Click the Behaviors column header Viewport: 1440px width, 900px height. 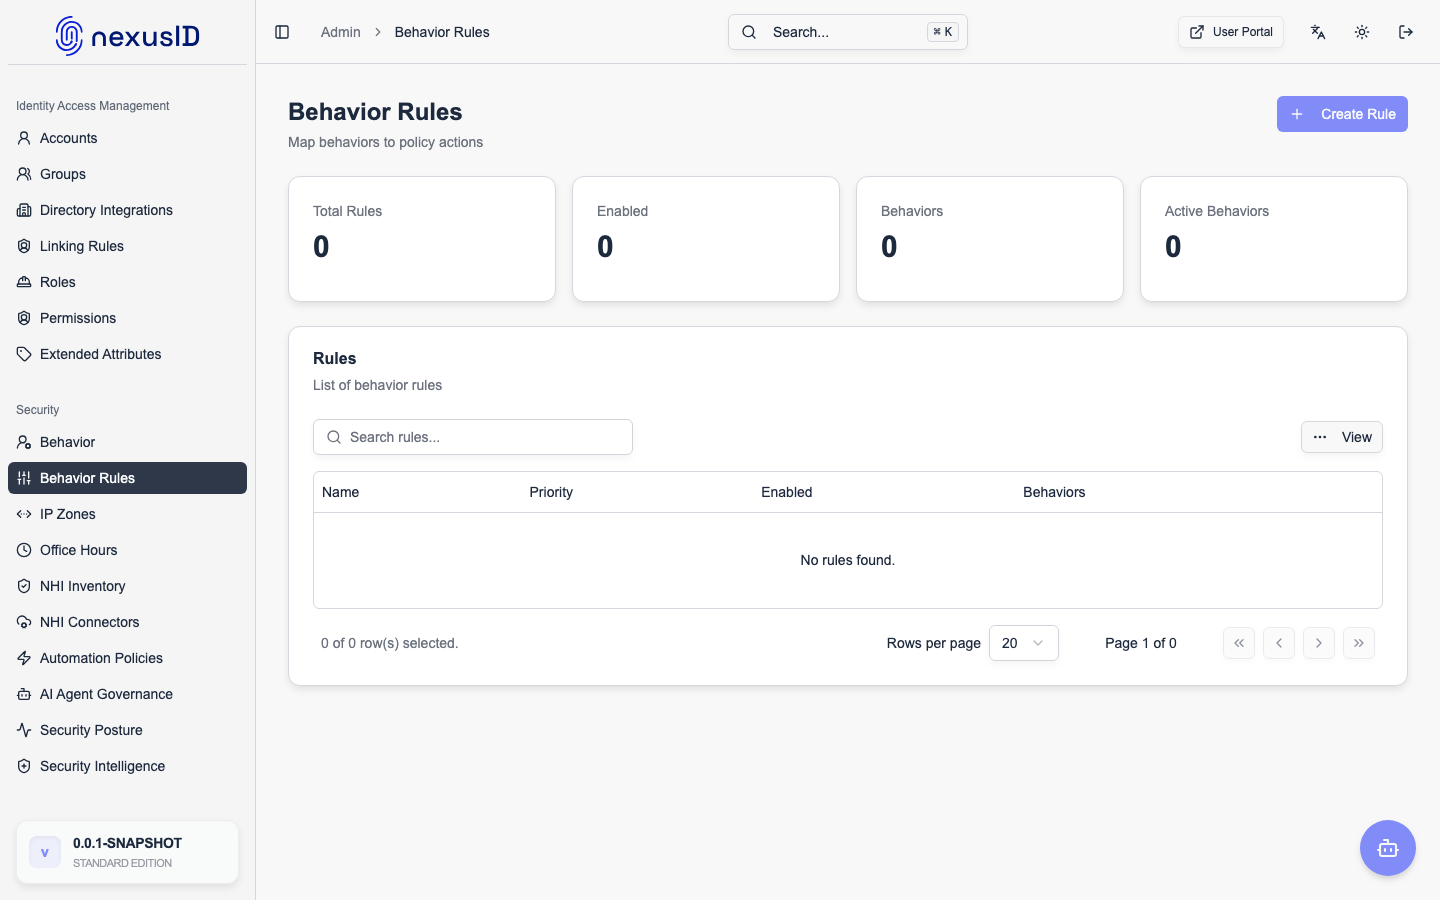pyautogui.click(x=1054, y=492)
